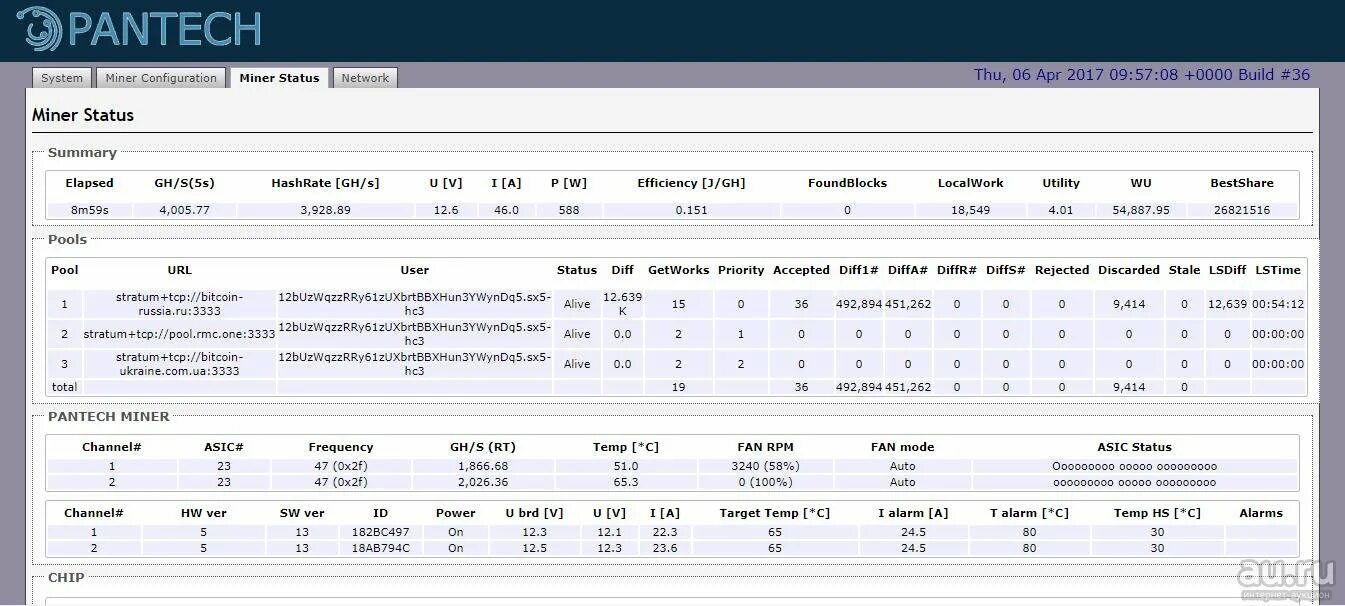Click the Frequency column header
The width and height of the screenshot is (1345, 606).
[x=341, y=447]
